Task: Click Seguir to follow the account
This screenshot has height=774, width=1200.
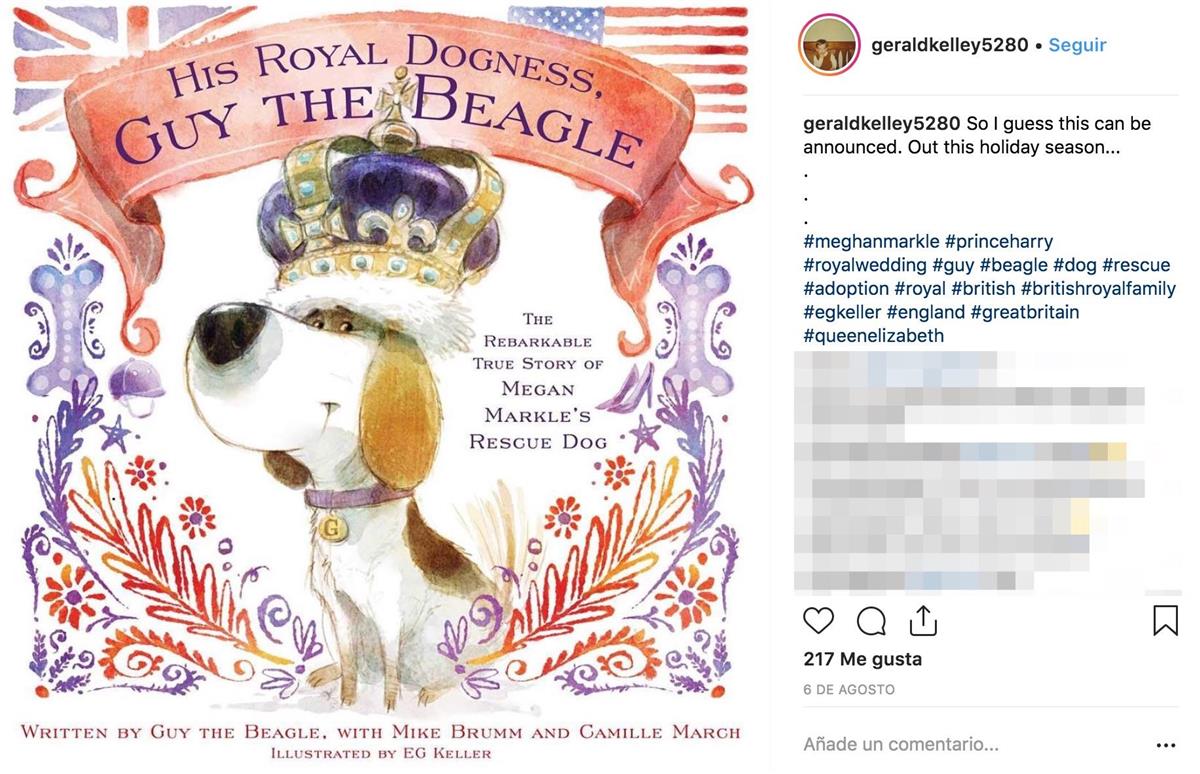Action: tap(1077, 45)
